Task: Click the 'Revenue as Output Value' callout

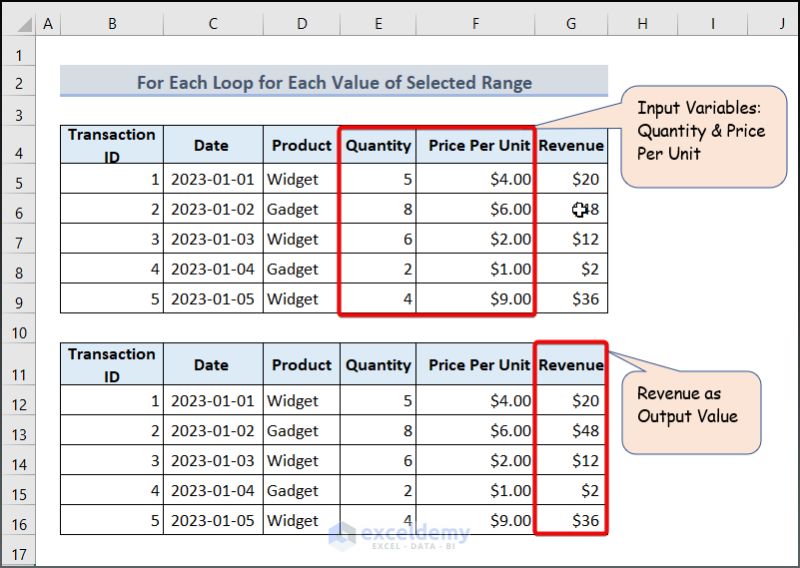Action: click(691, 412)
